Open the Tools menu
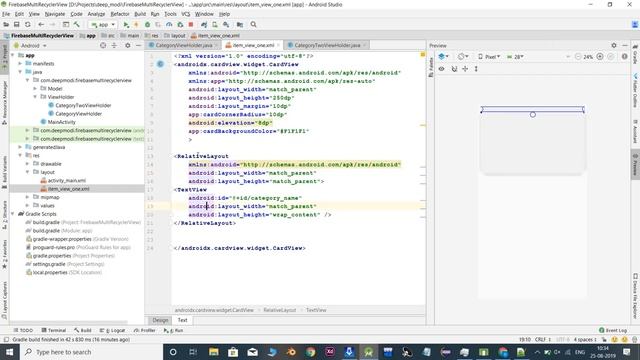The image size is (640, 360). (170, 14)
